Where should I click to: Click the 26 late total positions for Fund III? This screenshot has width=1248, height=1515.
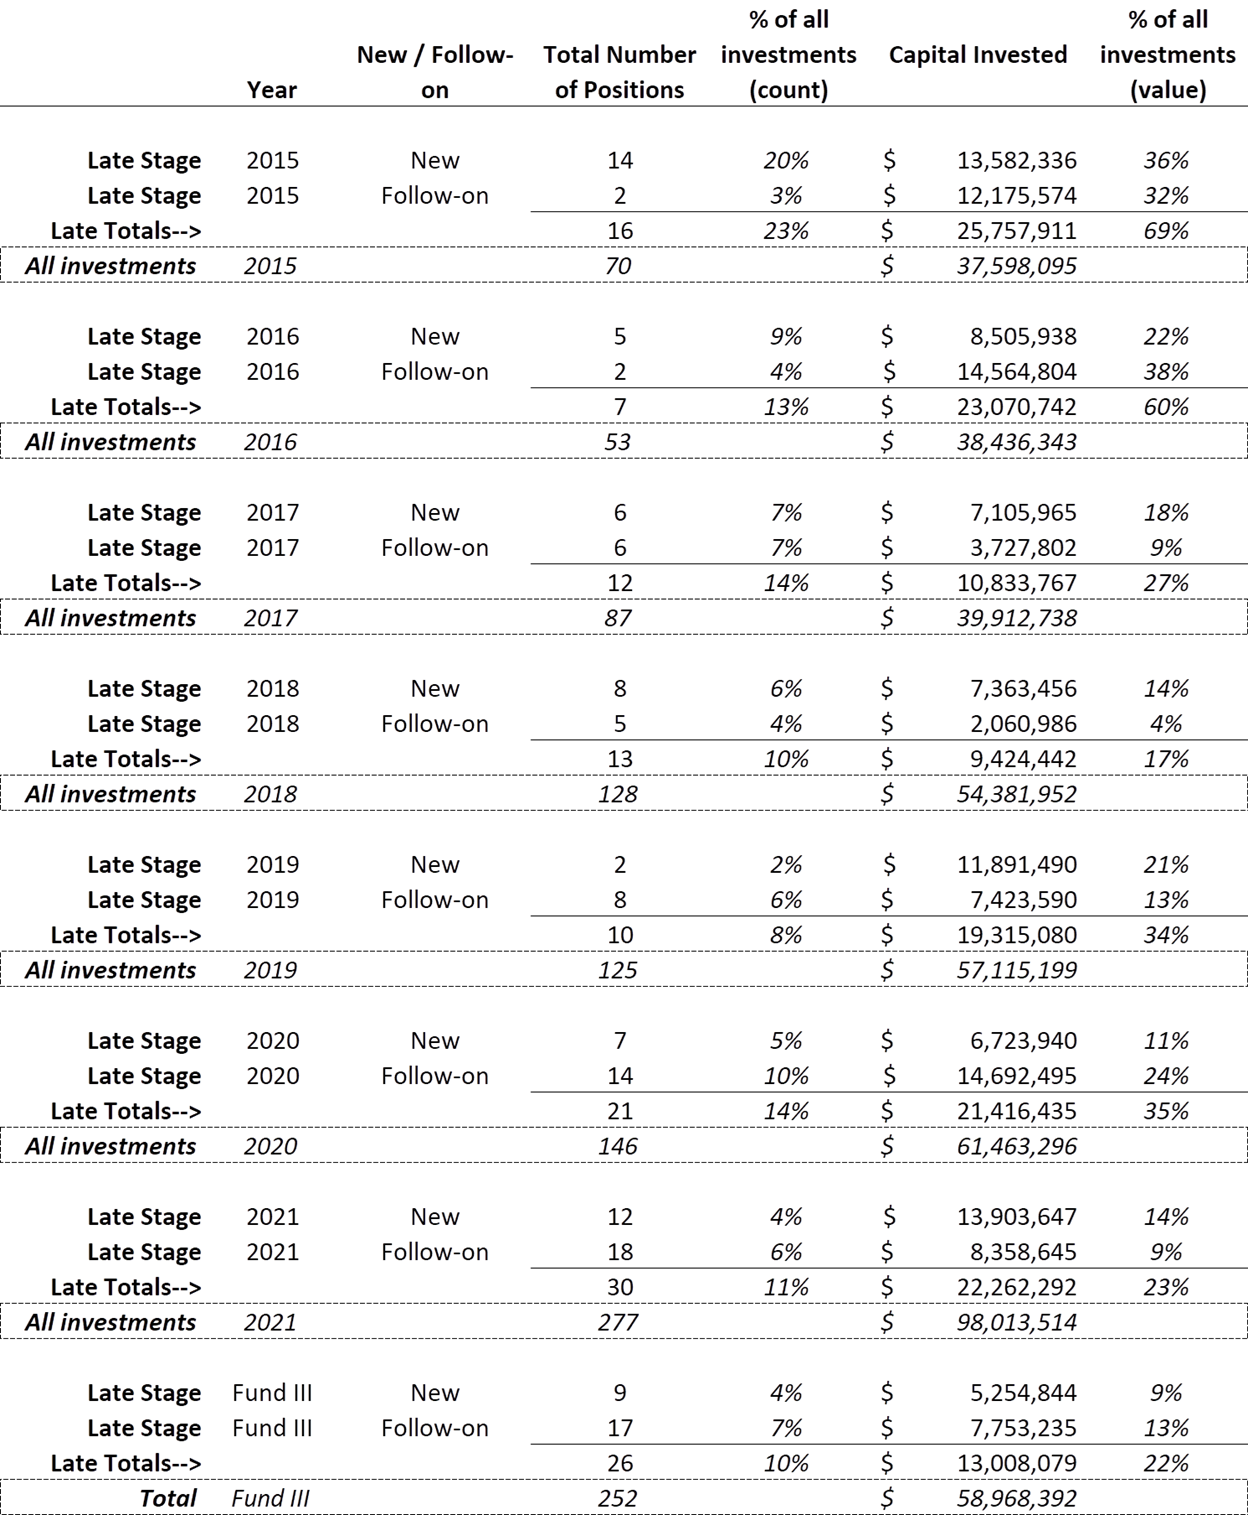(x=620, y=1463)
